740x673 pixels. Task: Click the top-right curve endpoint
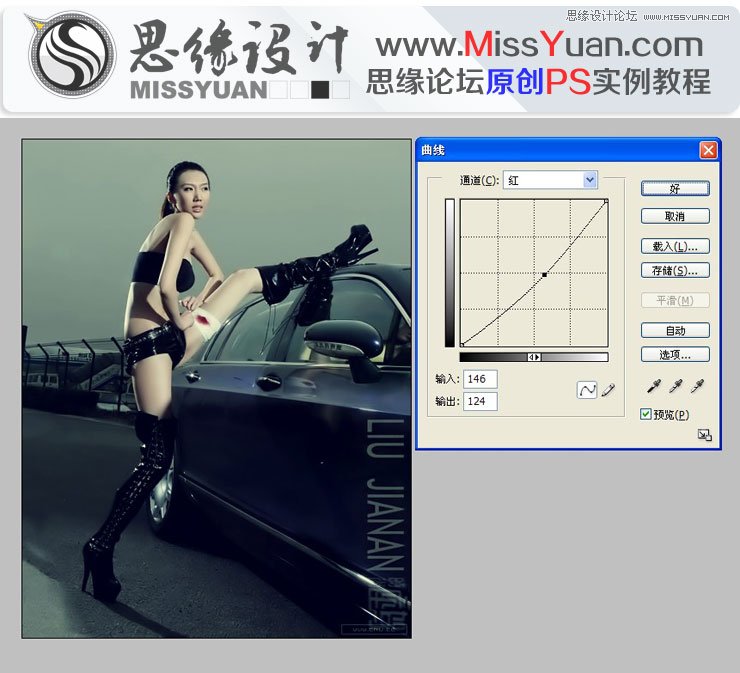(606, 201)
